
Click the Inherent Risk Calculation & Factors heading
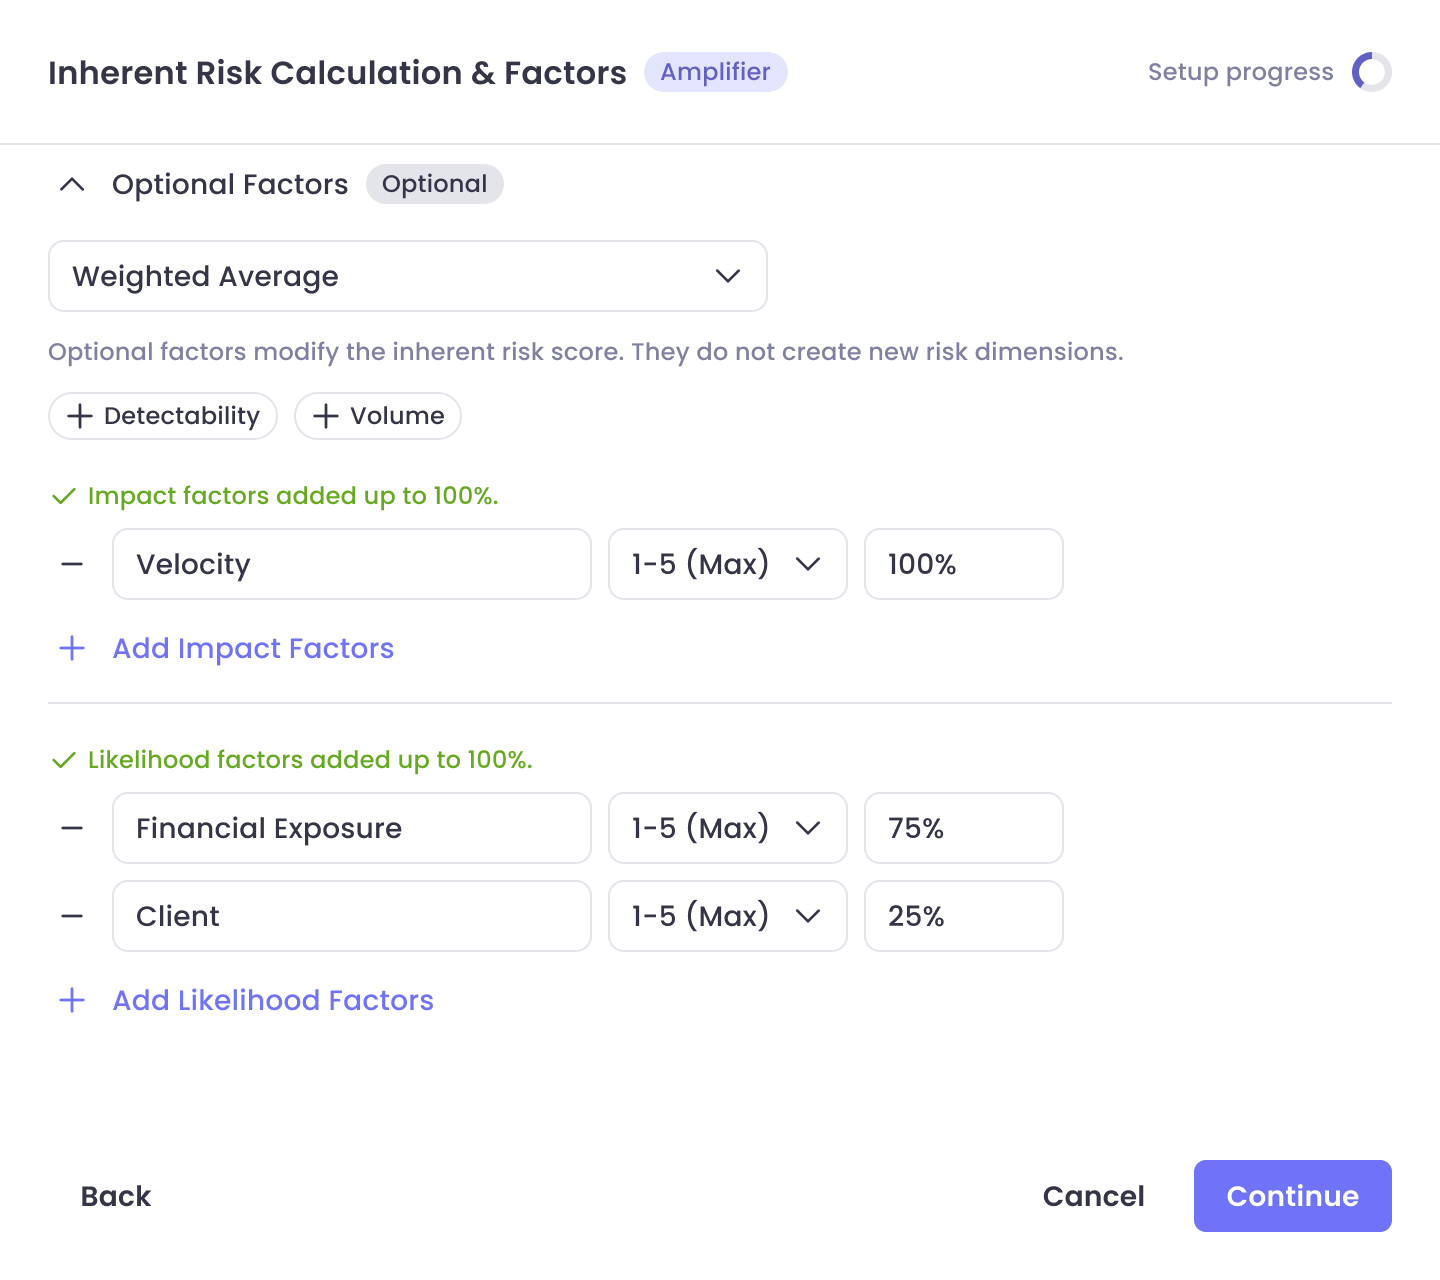[337, 72]
